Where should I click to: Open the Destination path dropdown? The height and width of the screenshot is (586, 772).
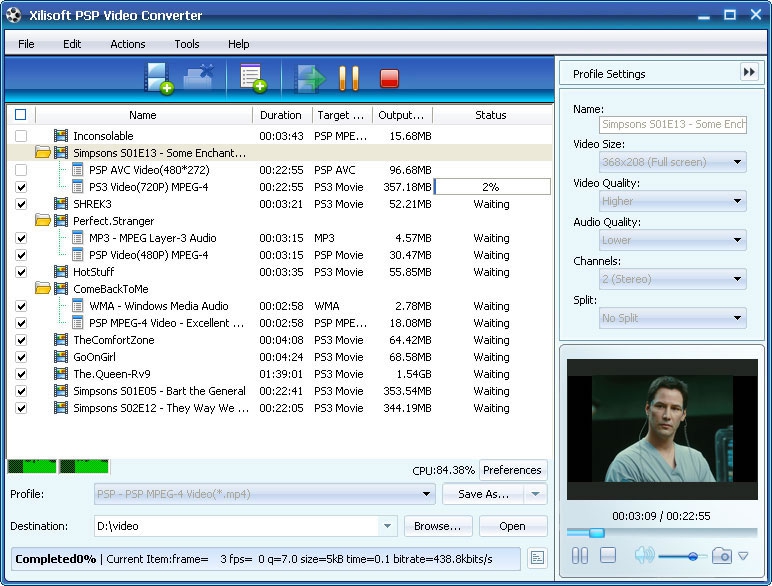(387, 526)
